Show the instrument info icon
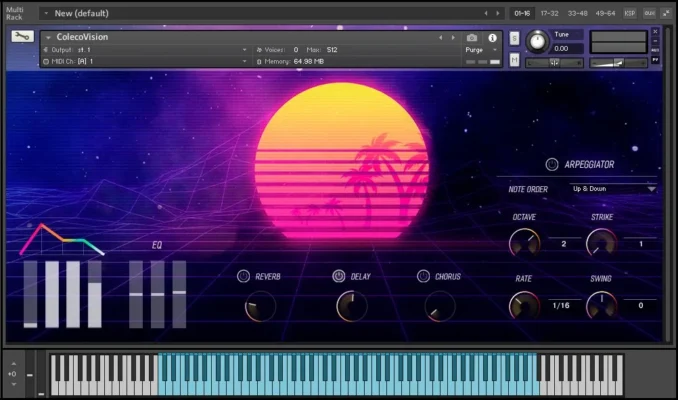The width and height of the screenshot is (678, 400). (x=492, y=38)
